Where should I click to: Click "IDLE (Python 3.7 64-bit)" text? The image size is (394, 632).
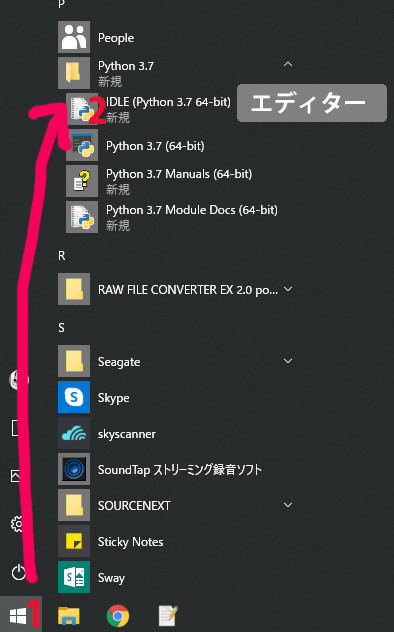click(168, 102)
